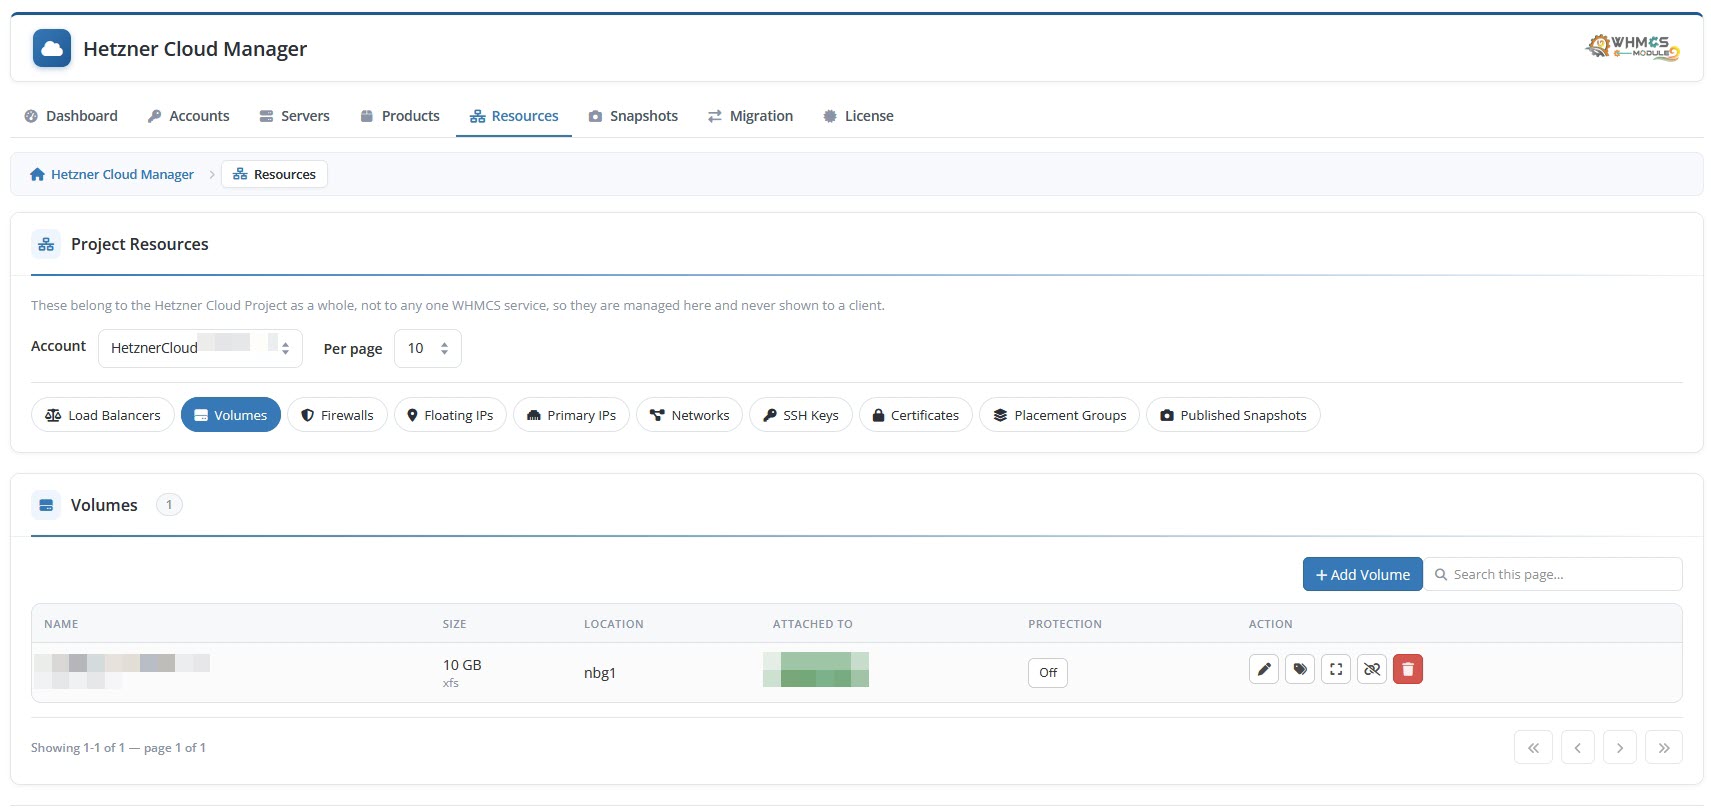Click the Resources breadcrumb item
The image size is (1711, 809).
(274, 174)
